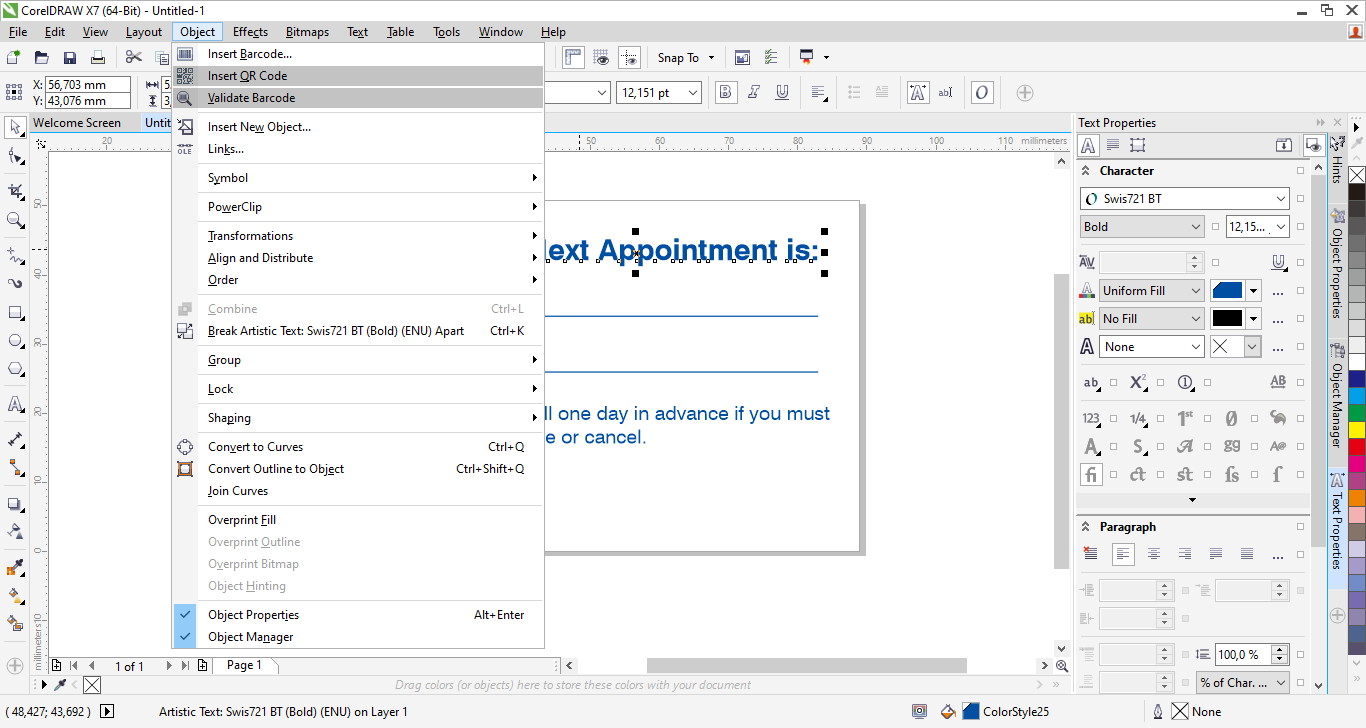Open the Snap To dropdown

686,58
